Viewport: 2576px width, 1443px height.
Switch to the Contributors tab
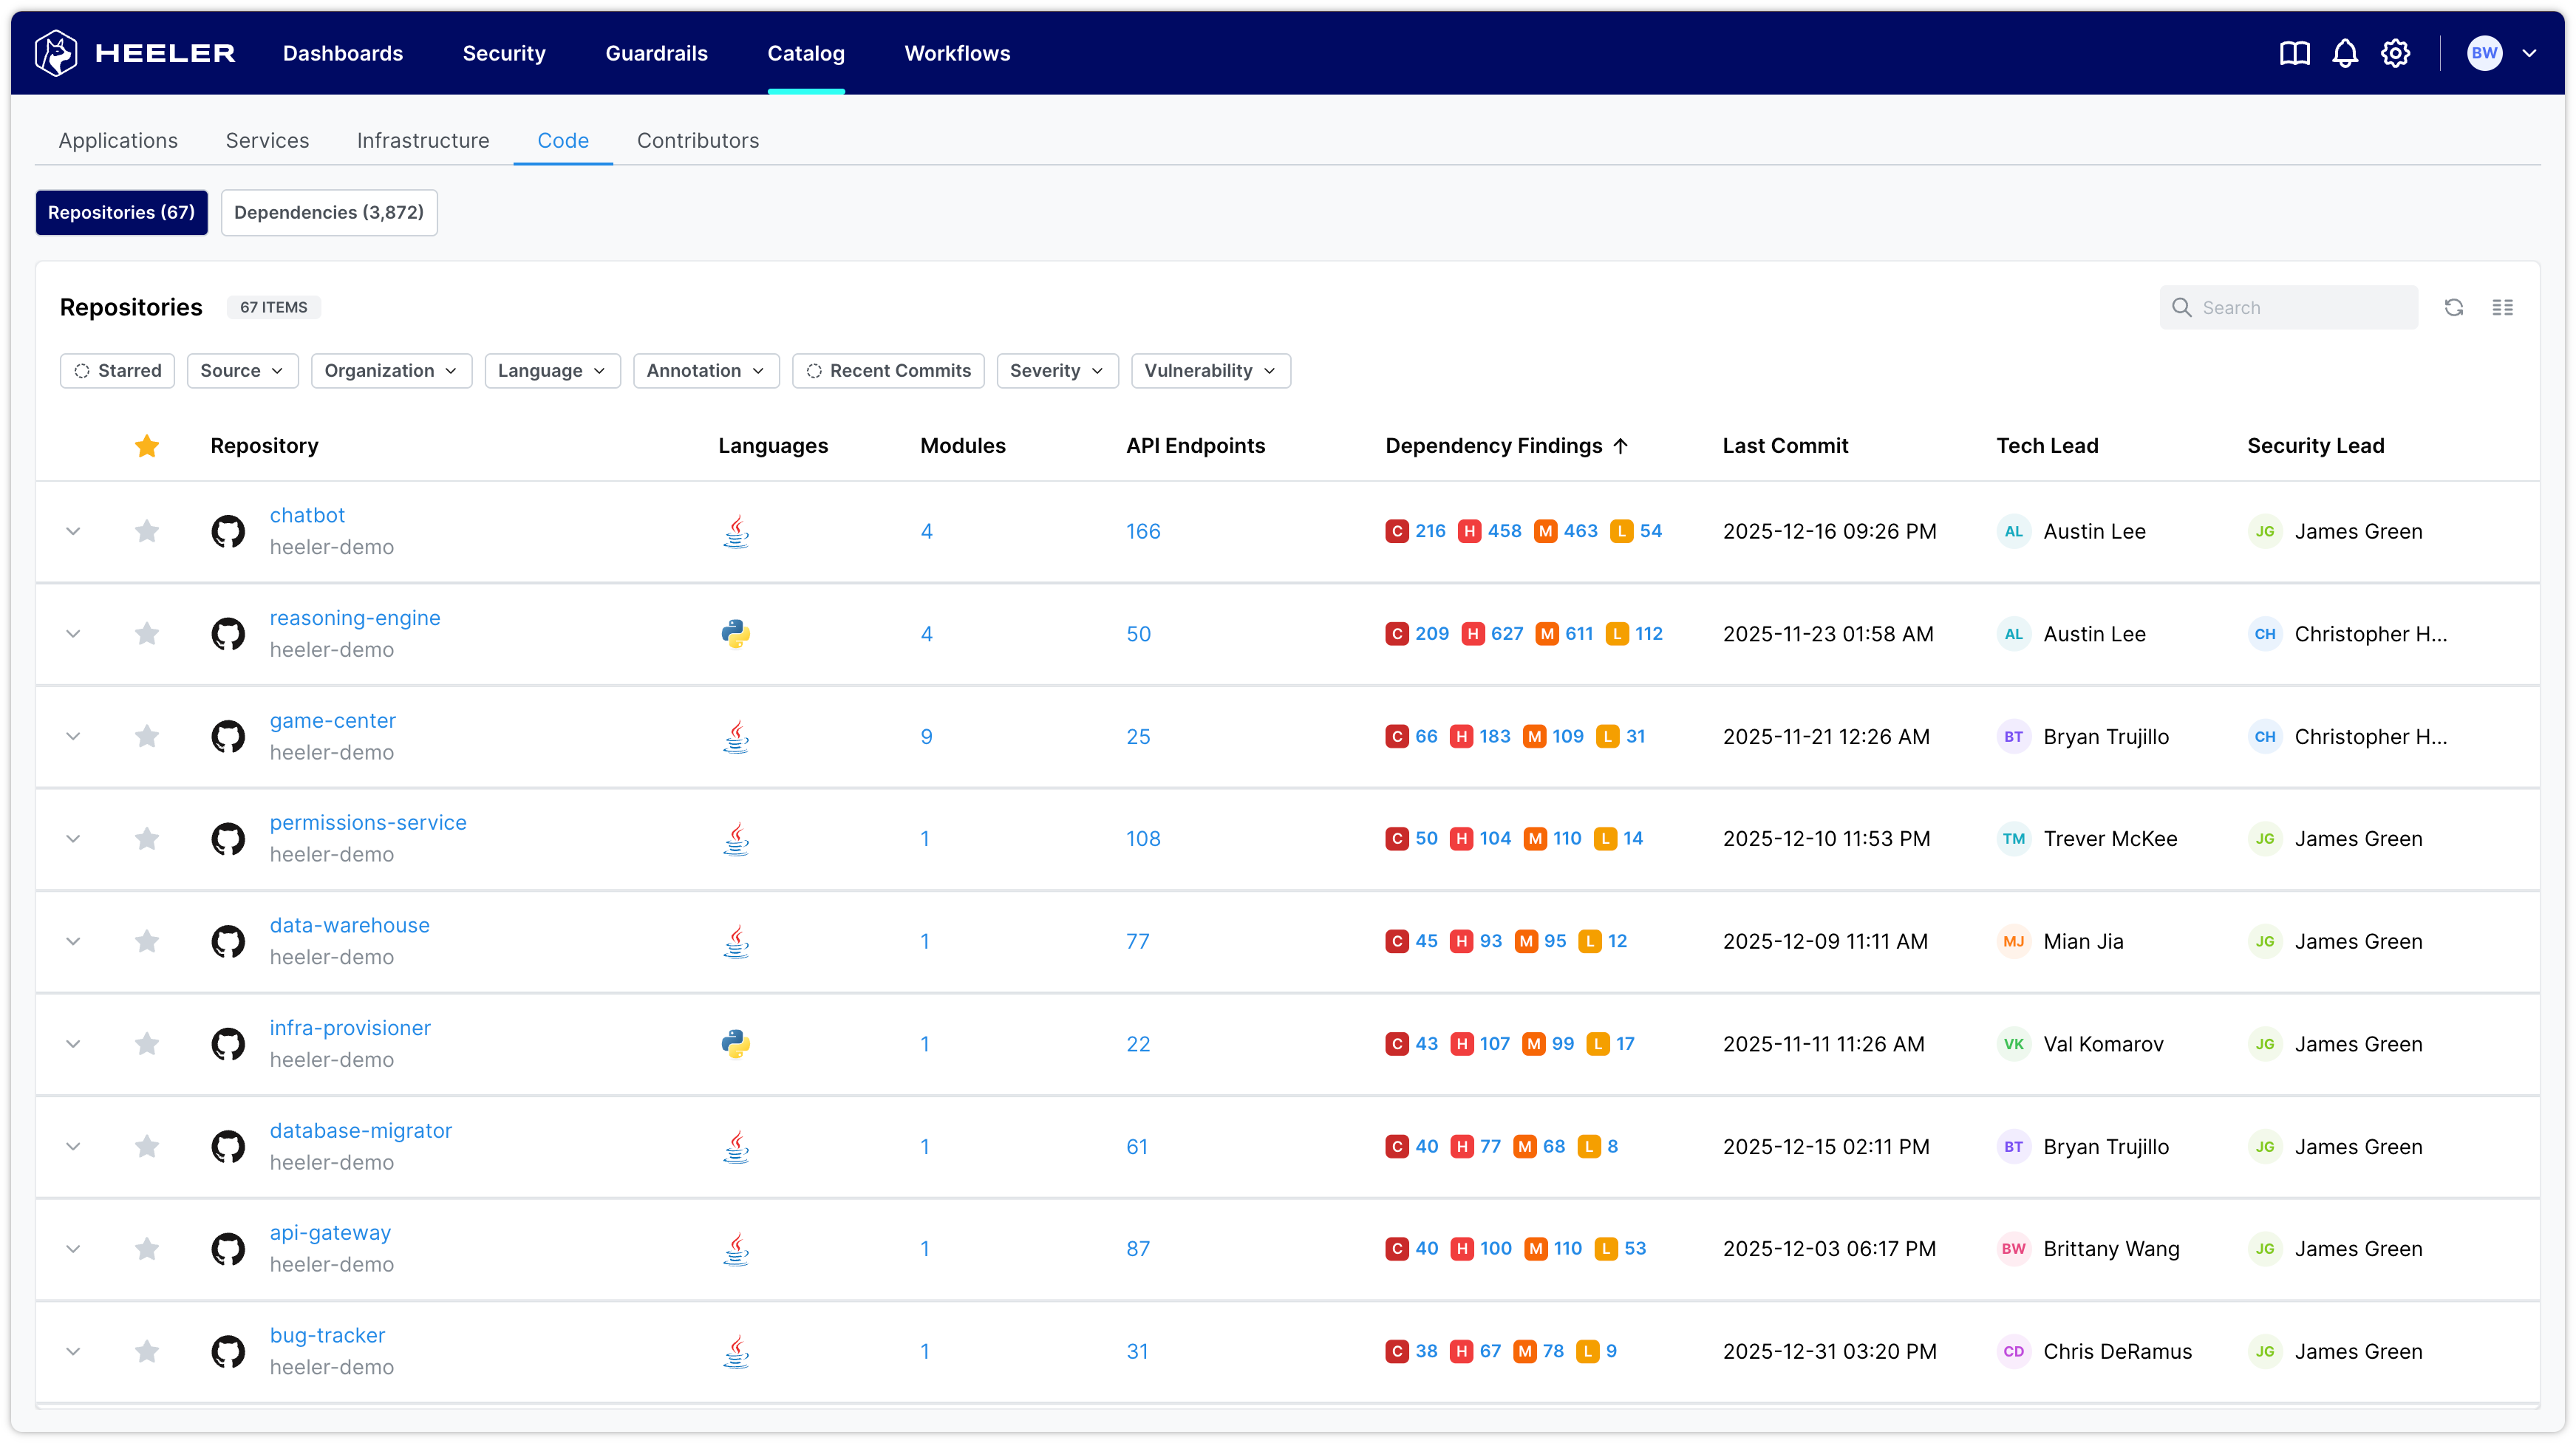[x=697, y=141]
